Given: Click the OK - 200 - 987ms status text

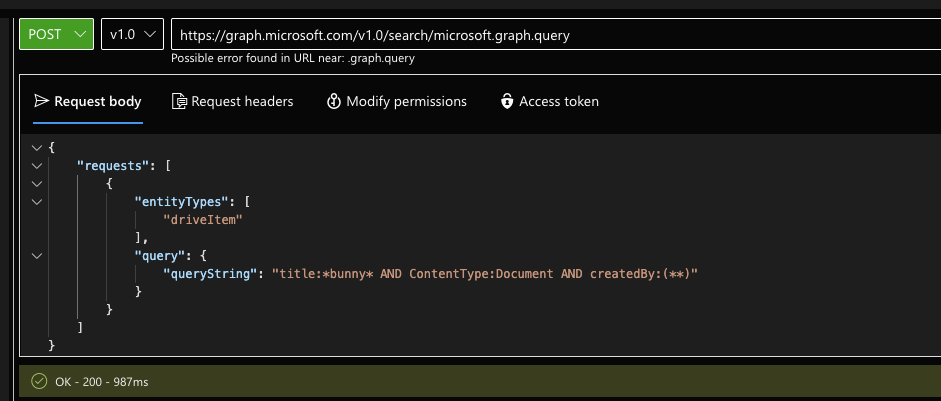Looking at the screenshot, I should [x=101, y=382].
